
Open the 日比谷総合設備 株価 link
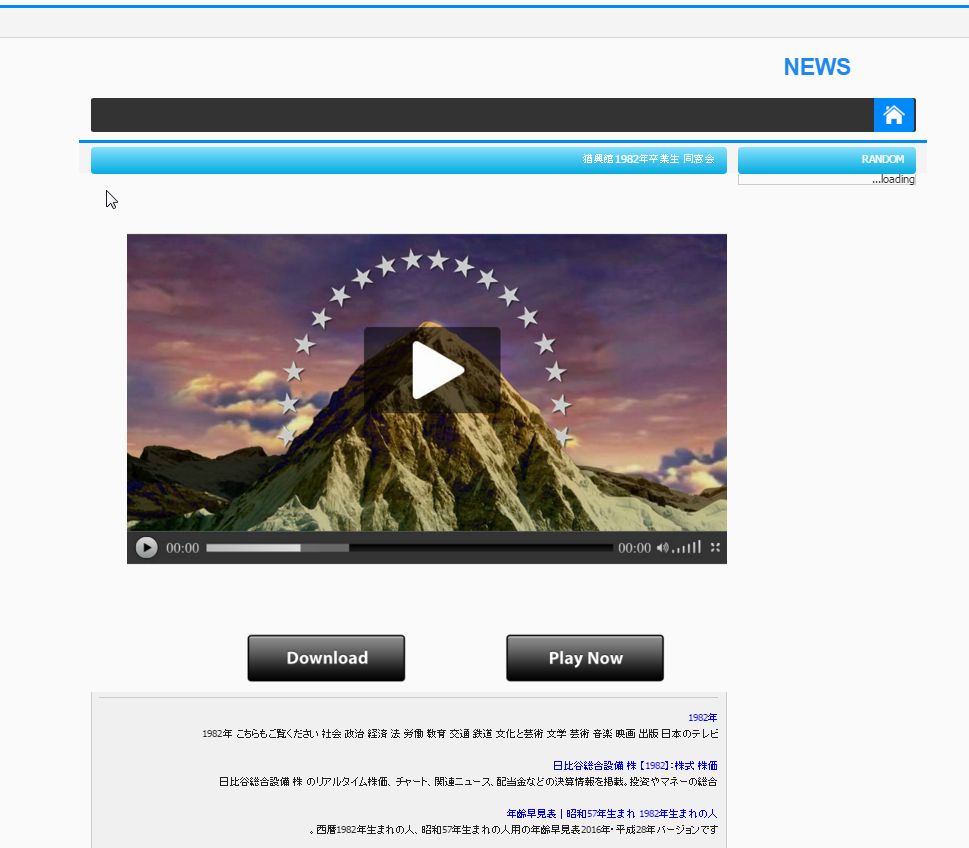pos(635,766)
